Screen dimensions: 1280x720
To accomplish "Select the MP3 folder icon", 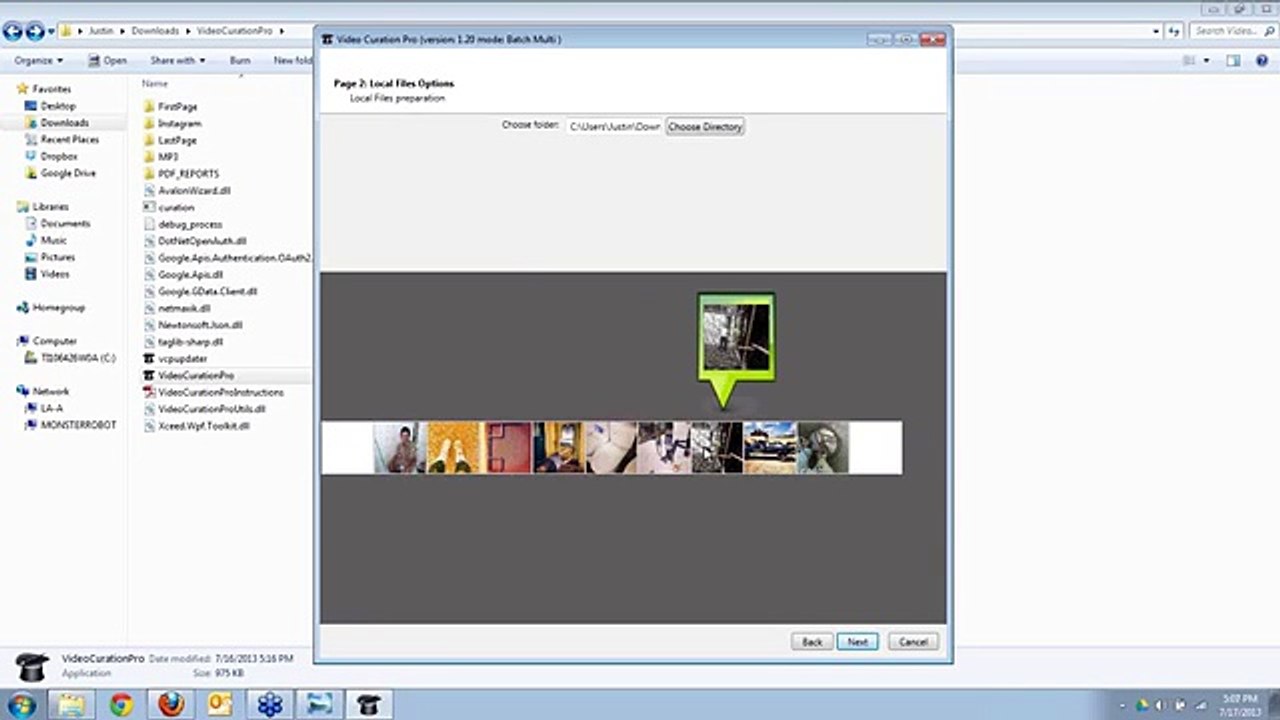I will pos(149,157).
